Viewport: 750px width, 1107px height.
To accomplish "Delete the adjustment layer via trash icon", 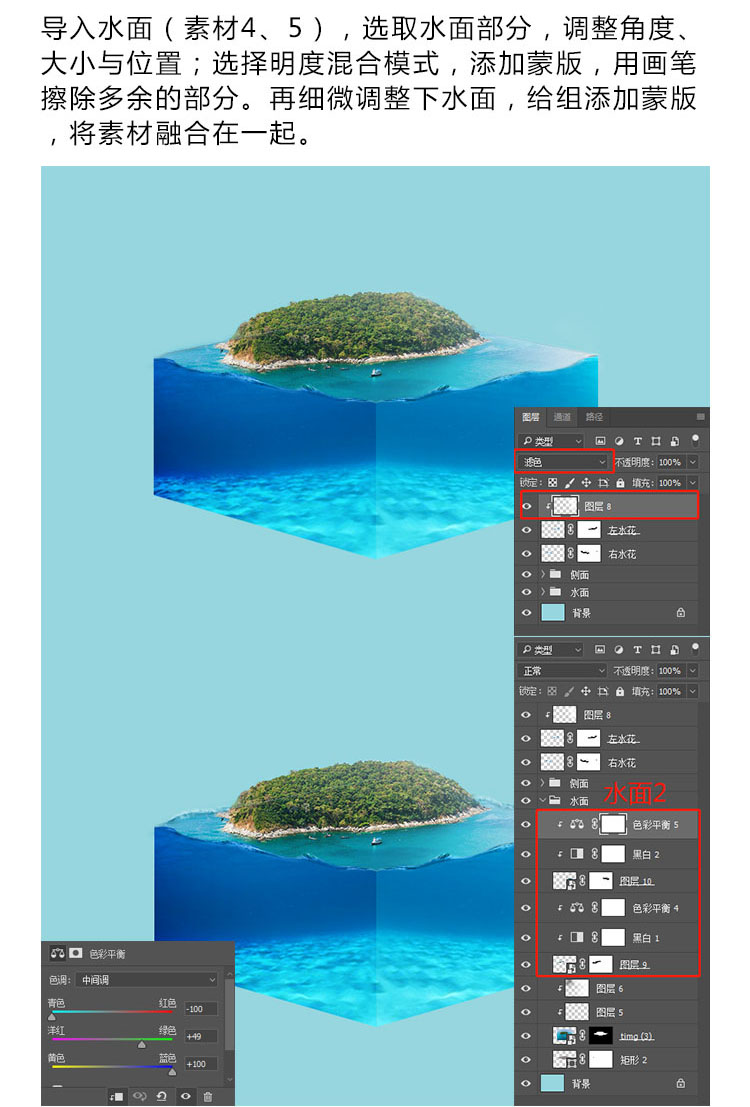I will pos(208,1096).
